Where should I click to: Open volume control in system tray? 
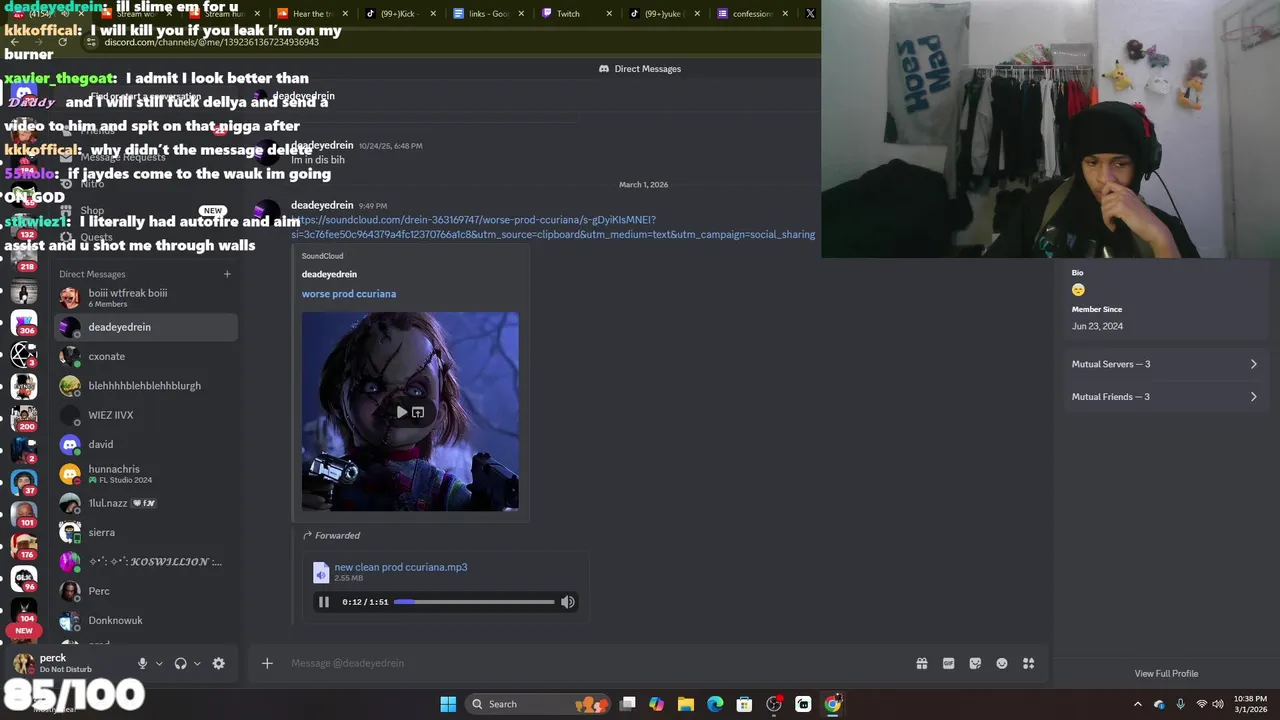pyautogui.click(x=1218, y=704)
